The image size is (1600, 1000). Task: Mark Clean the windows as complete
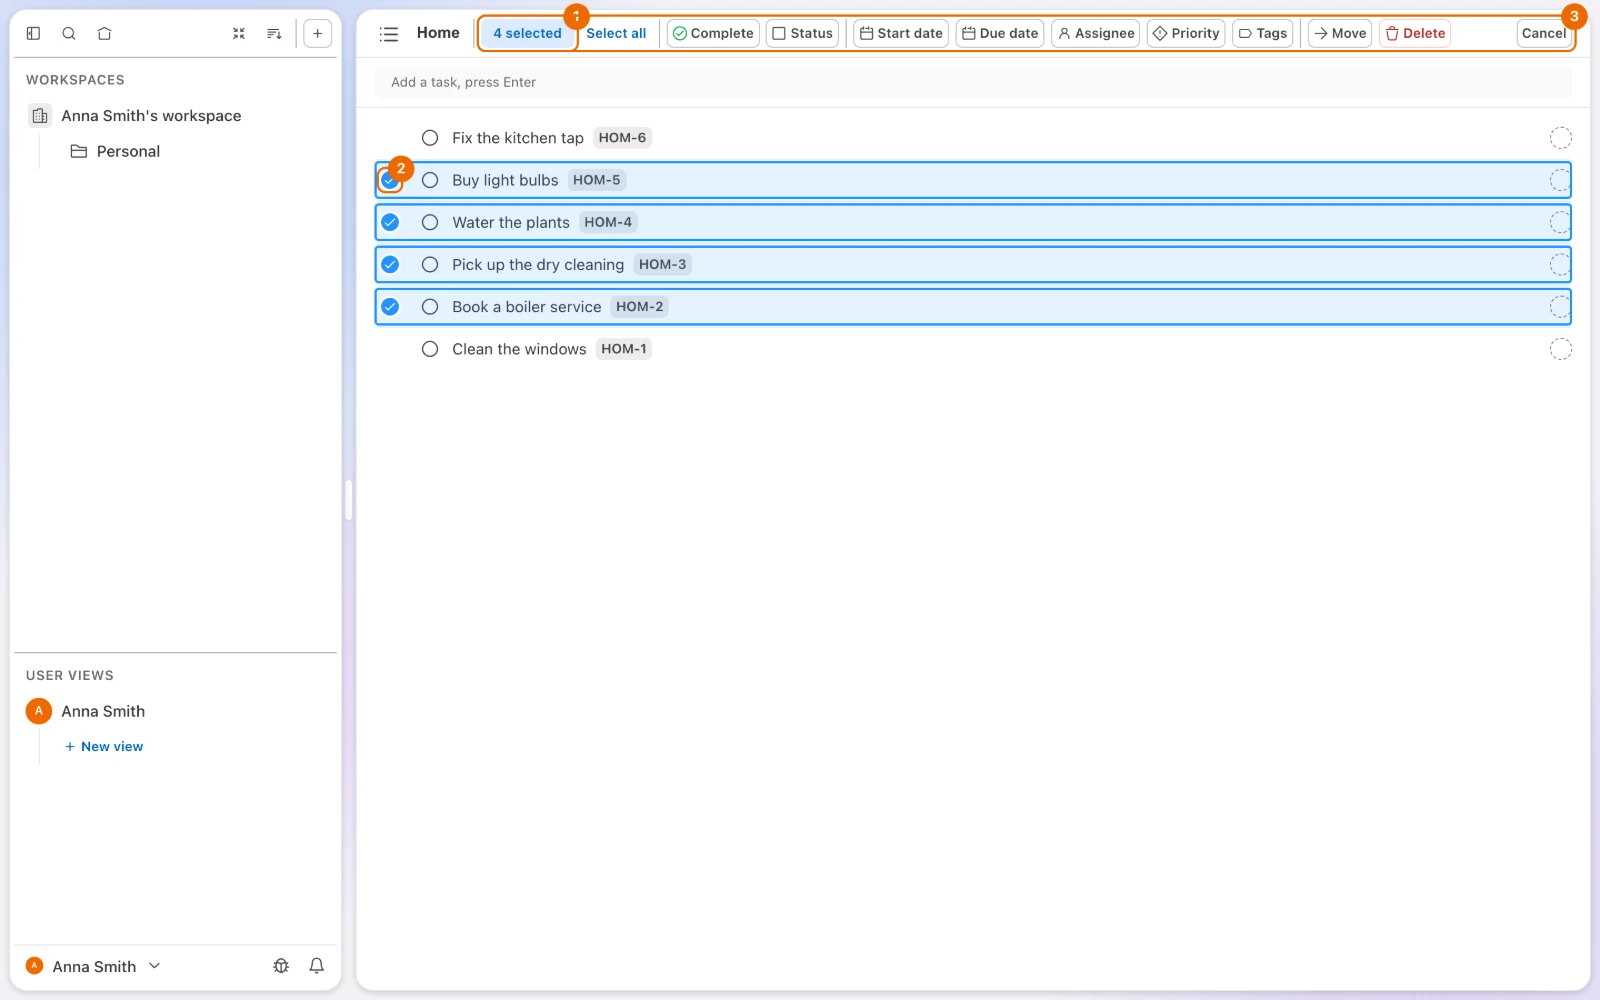click(430, 349)
